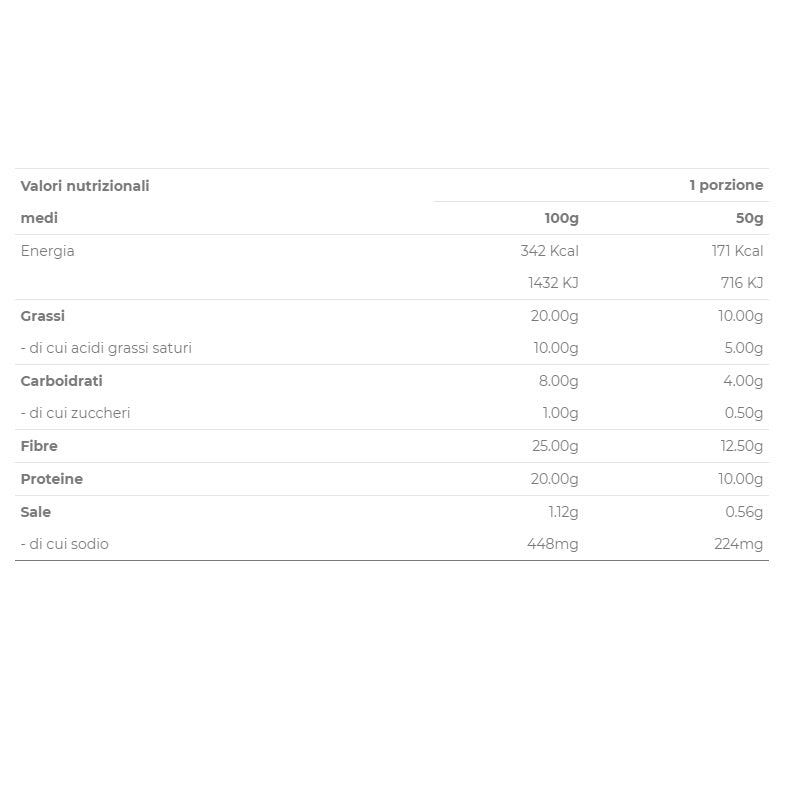Click the '1.12g' salt value
The width and height of the screenshot is (800, 800).
563,512
